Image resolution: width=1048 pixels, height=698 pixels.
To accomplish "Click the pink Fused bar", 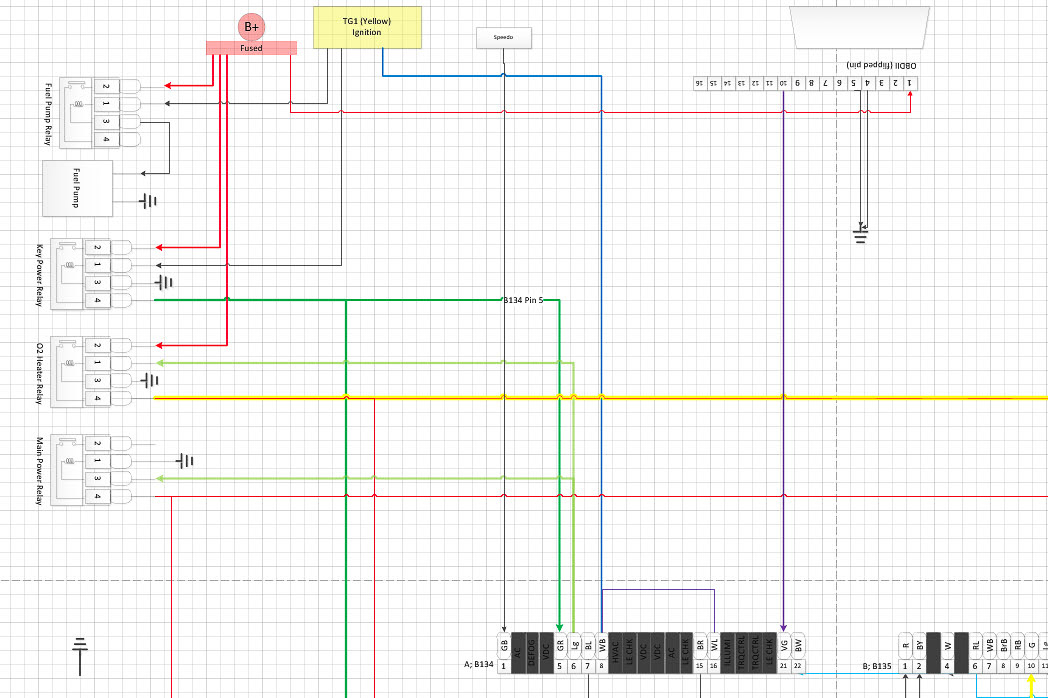I will pyautogui.click(x=251, y=48).
